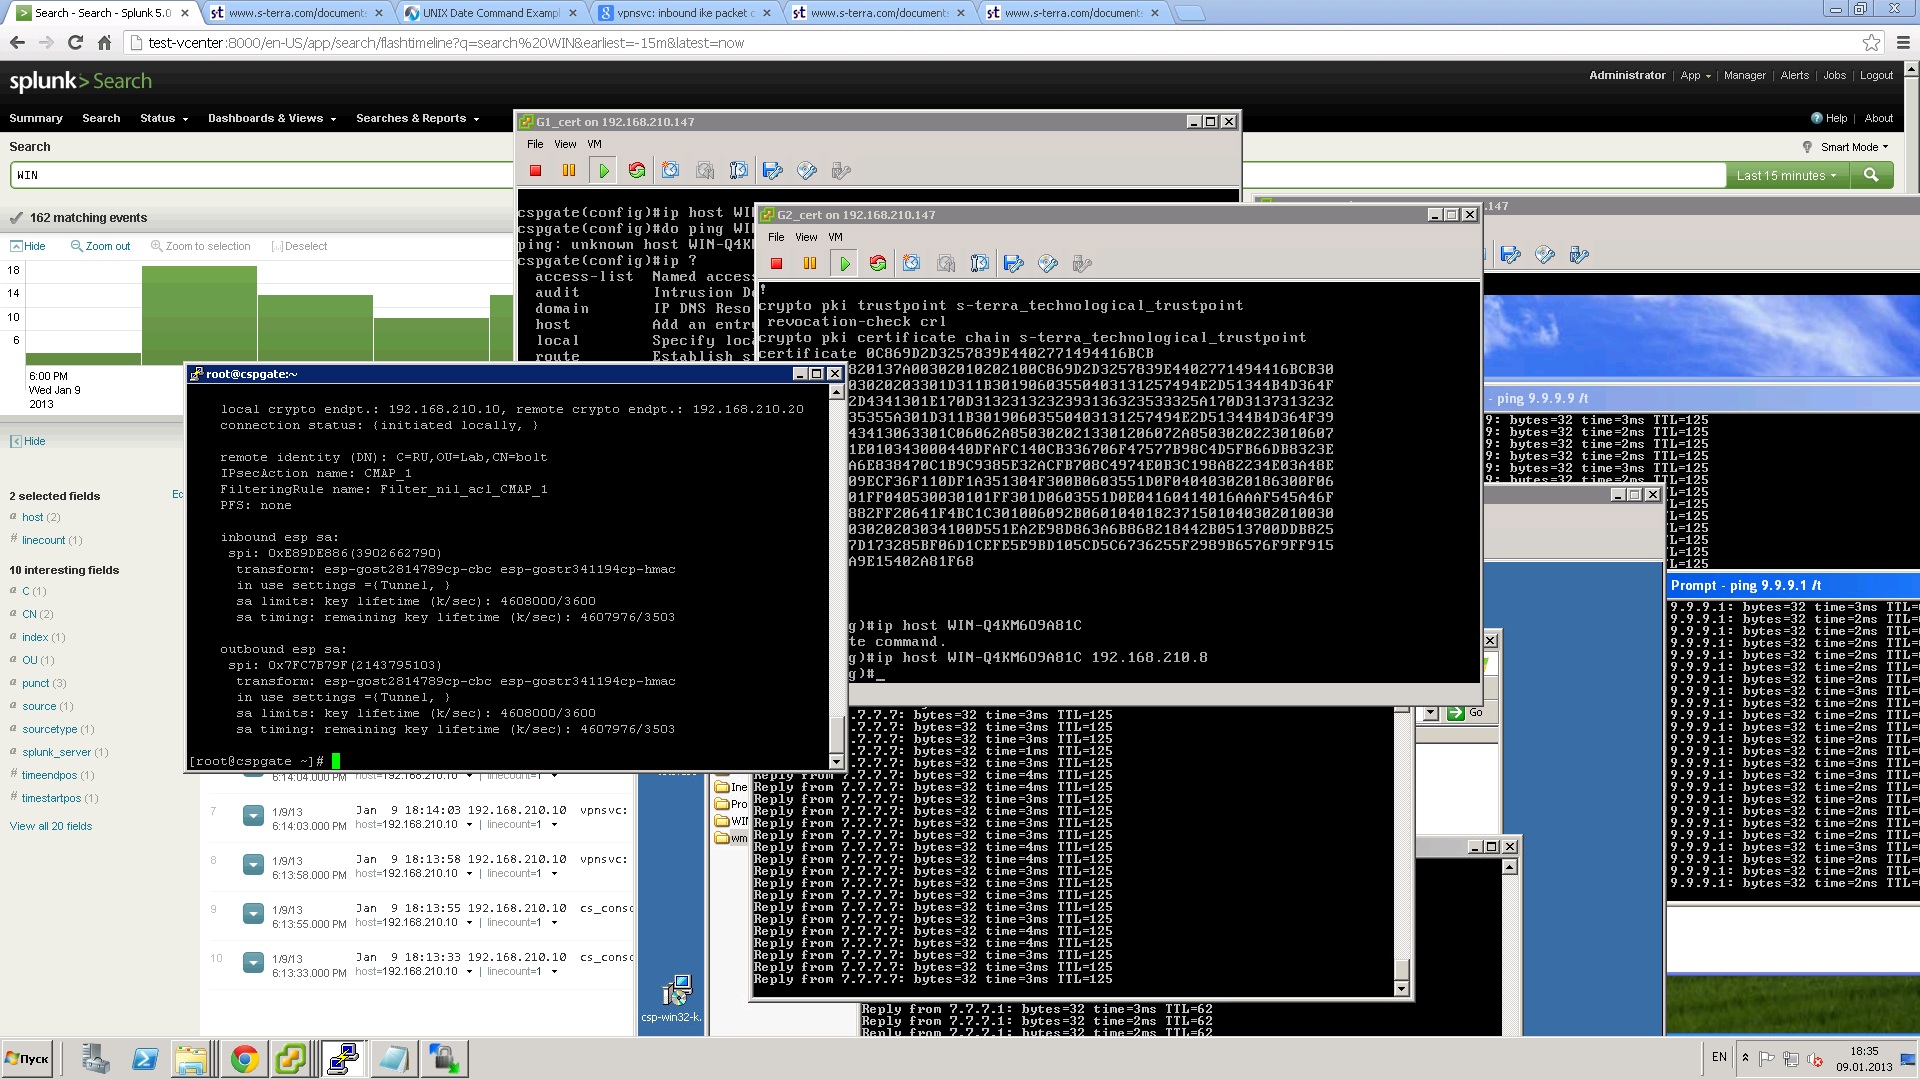Viewport: 1920px width, 1080px height.
Task: Open the Пуск start menu
Action: pos(28,1058)
